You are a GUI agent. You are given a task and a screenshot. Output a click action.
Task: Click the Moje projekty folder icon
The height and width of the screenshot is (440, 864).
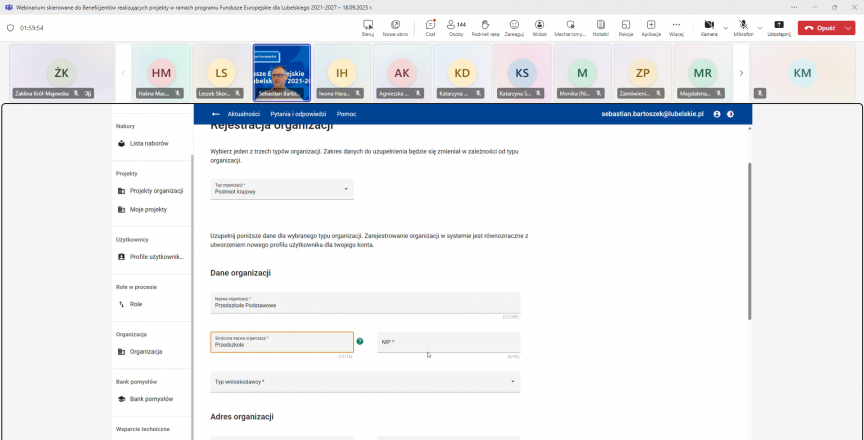pos(121,210)
